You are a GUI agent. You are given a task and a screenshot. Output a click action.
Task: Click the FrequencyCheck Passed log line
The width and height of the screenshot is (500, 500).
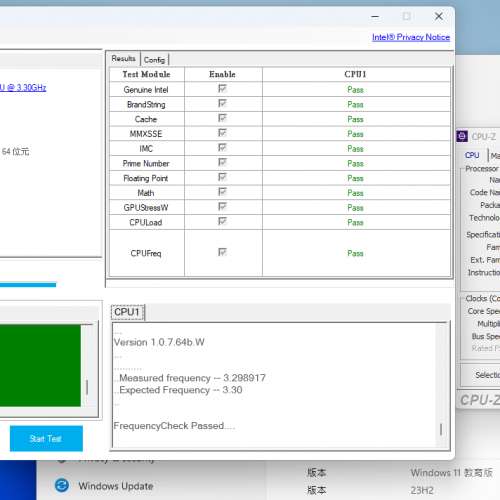click(x=174, y=426)
